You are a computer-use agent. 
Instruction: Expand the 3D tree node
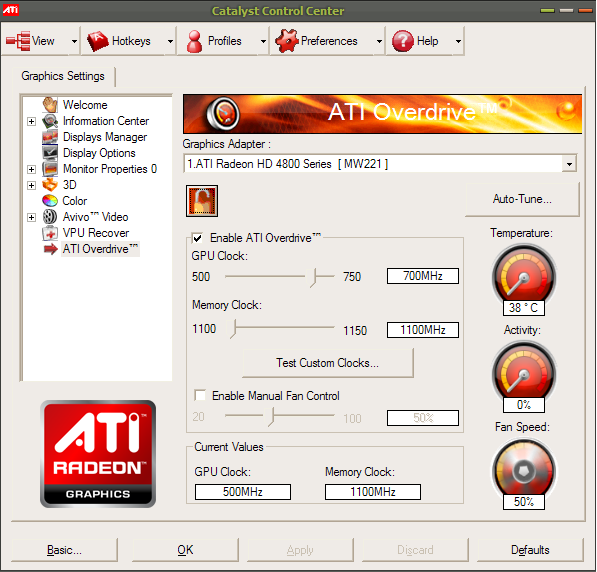[32, 185]
